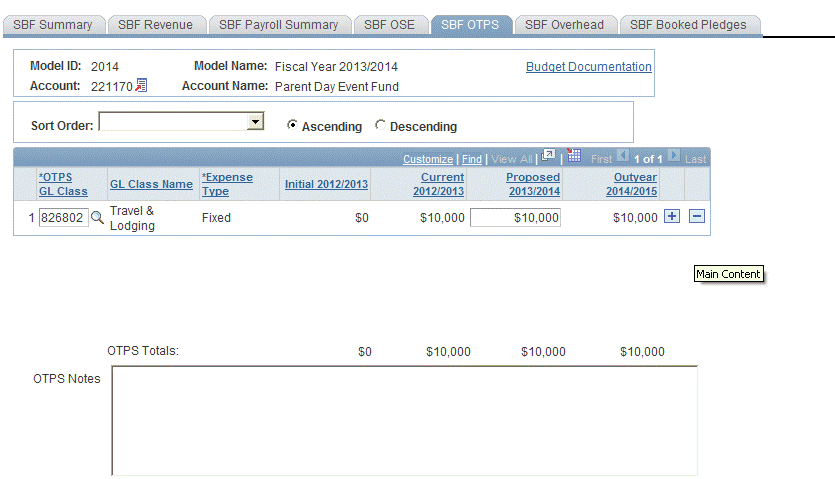The height and width of the screenshot is (479, 835).
Task: Add a new row with plus button
Action: [671, 216]
